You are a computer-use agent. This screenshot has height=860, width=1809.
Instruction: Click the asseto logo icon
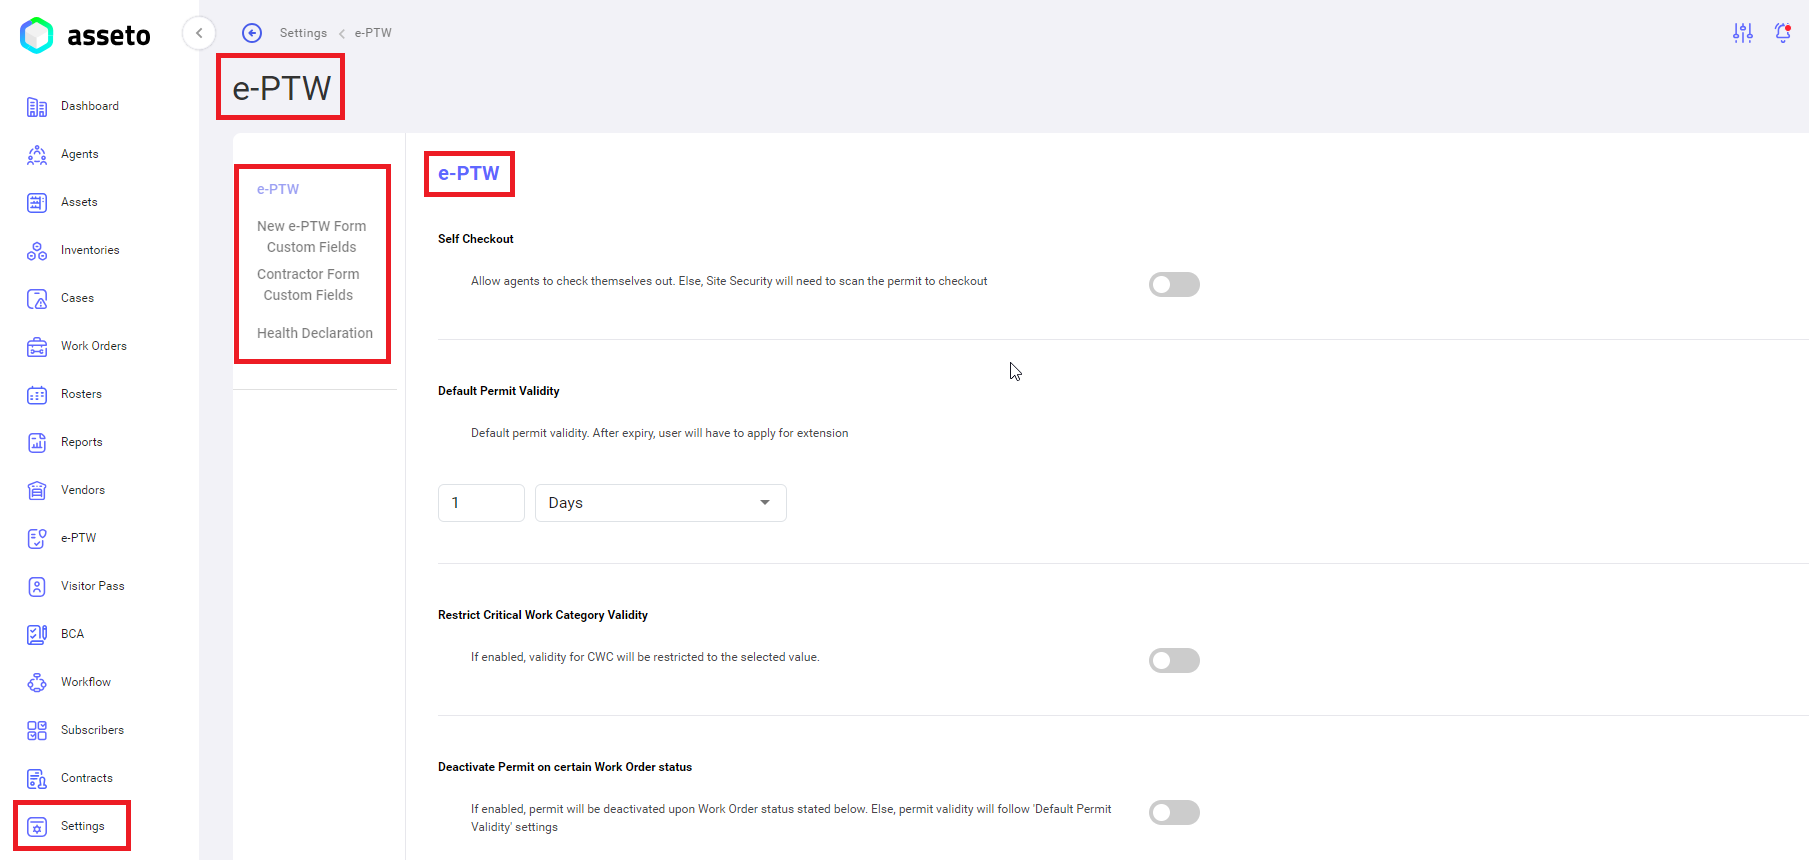coord(37,35)
